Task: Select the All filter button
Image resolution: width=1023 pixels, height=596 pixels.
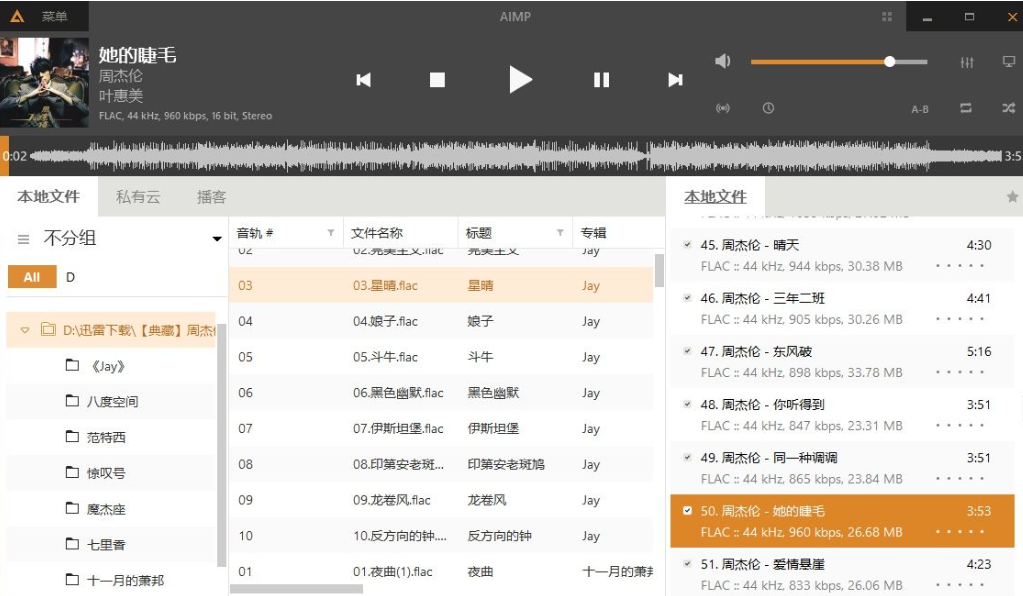Action: click(32, 277)
